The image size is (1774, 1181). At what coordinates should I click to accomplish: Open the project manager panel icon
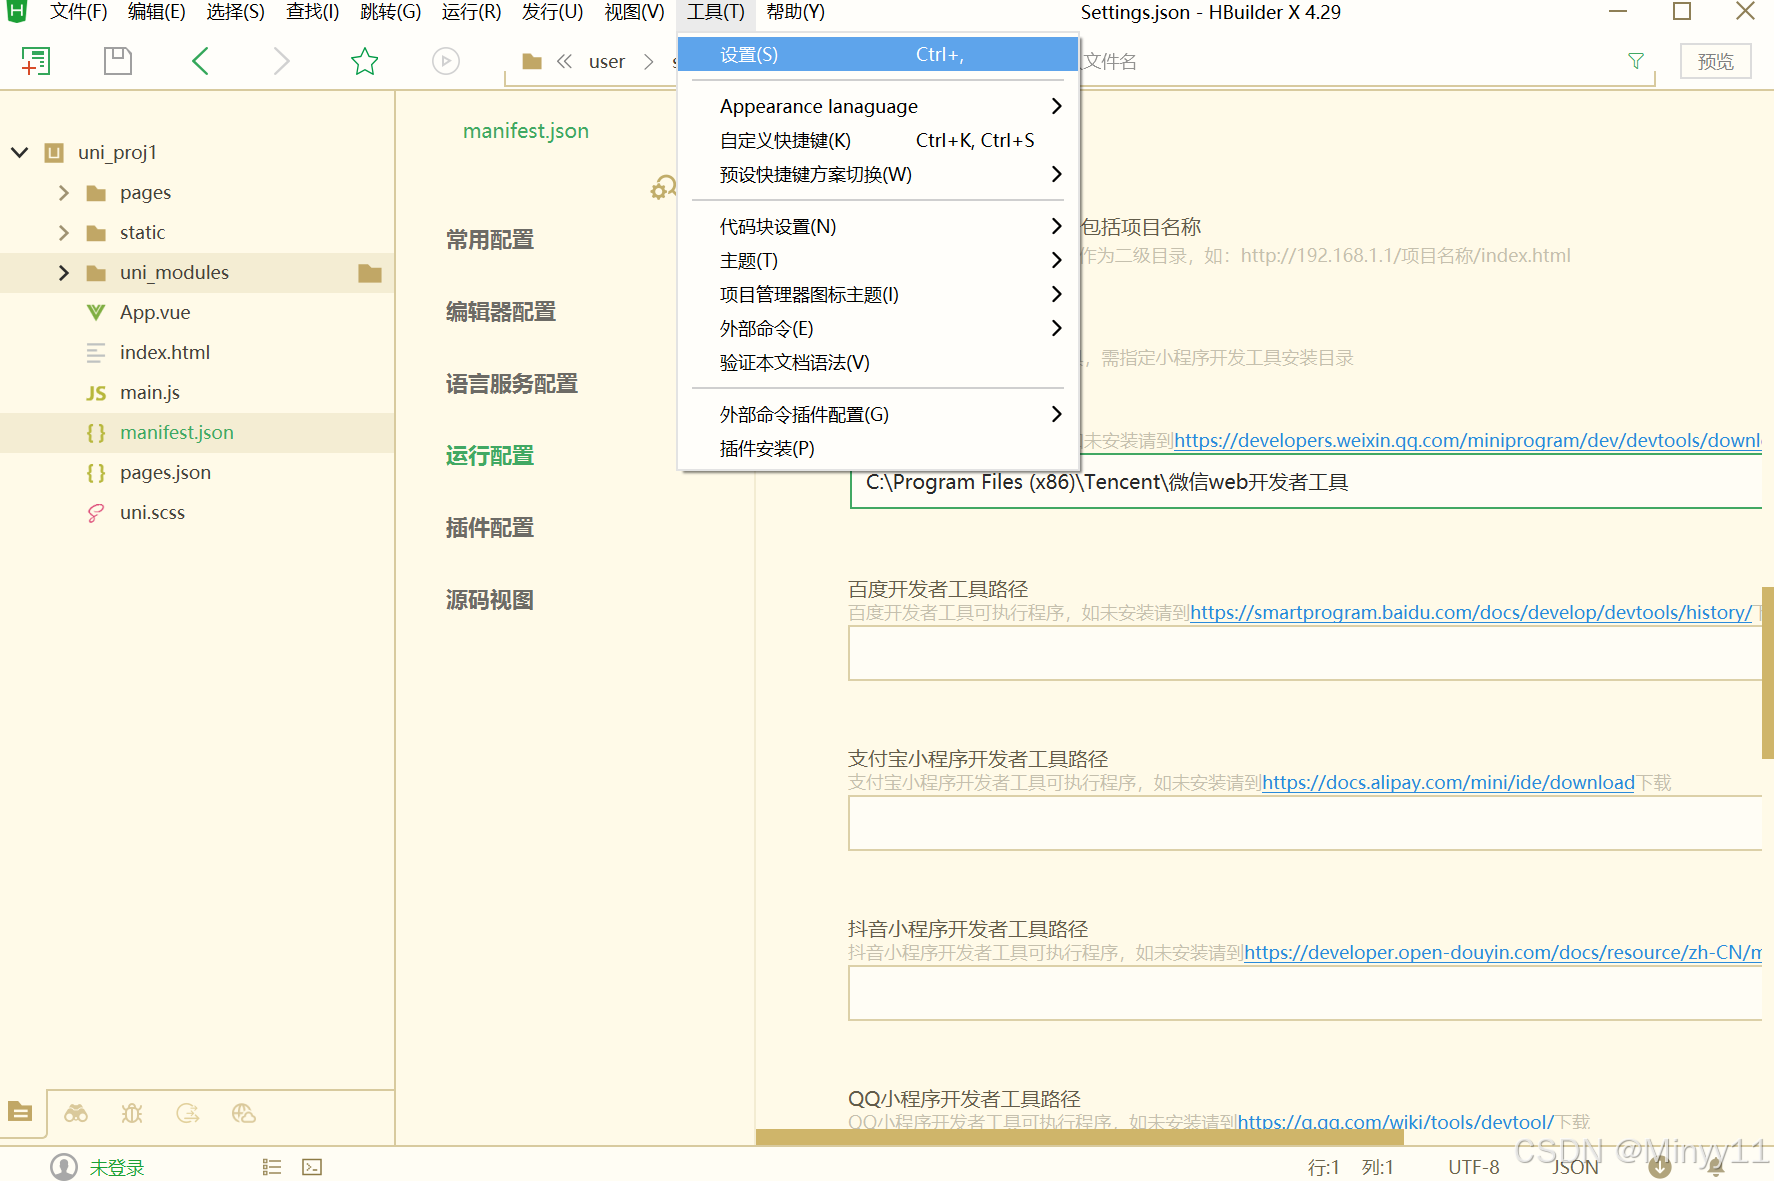point(20,1112)
